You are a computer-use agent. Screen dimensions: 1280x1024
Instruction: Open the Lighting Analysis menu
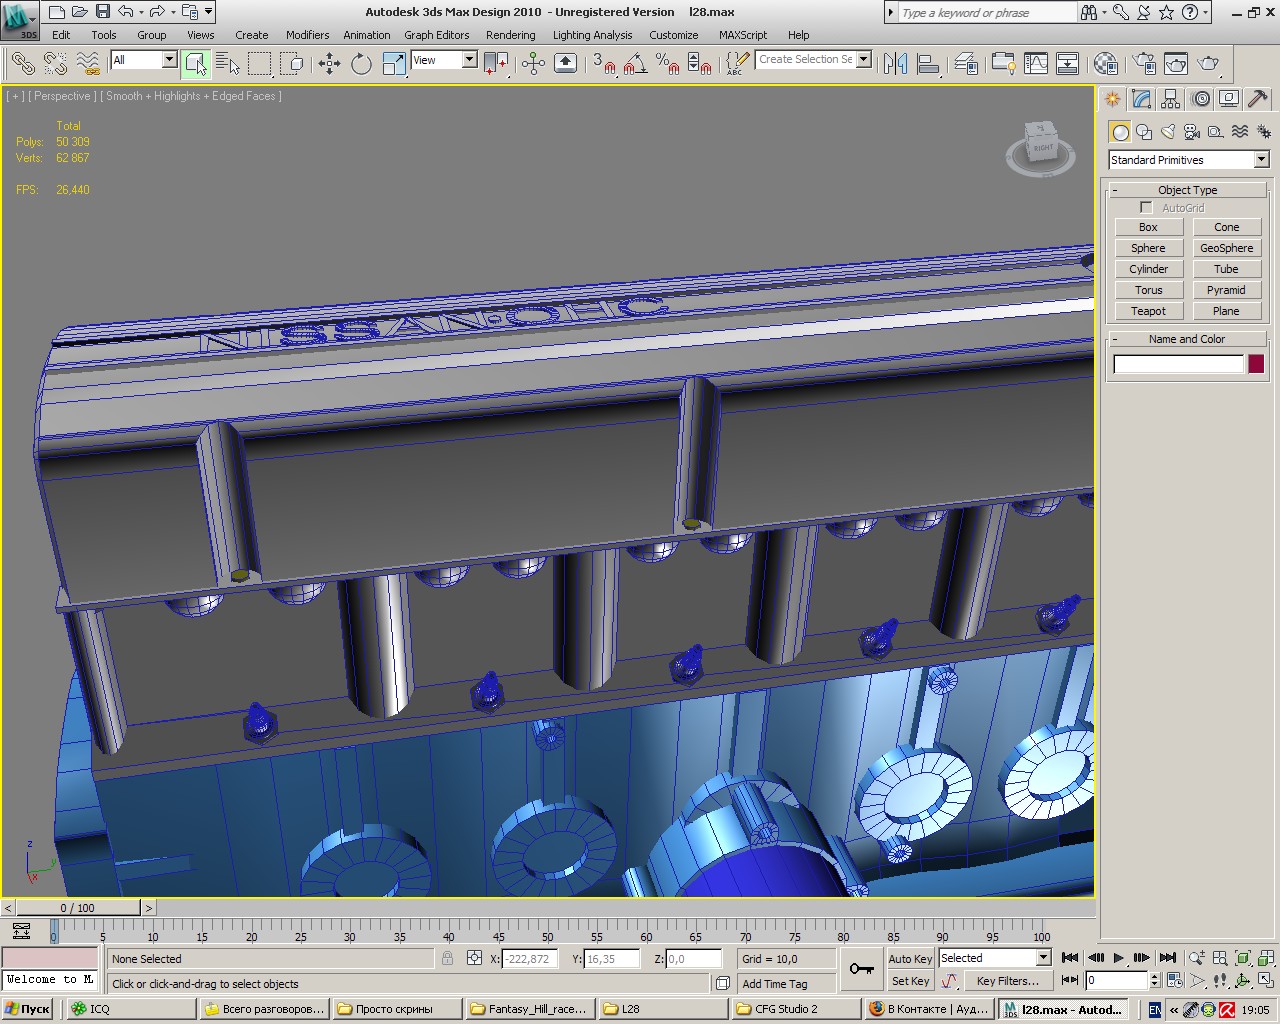tap(592, 35)
